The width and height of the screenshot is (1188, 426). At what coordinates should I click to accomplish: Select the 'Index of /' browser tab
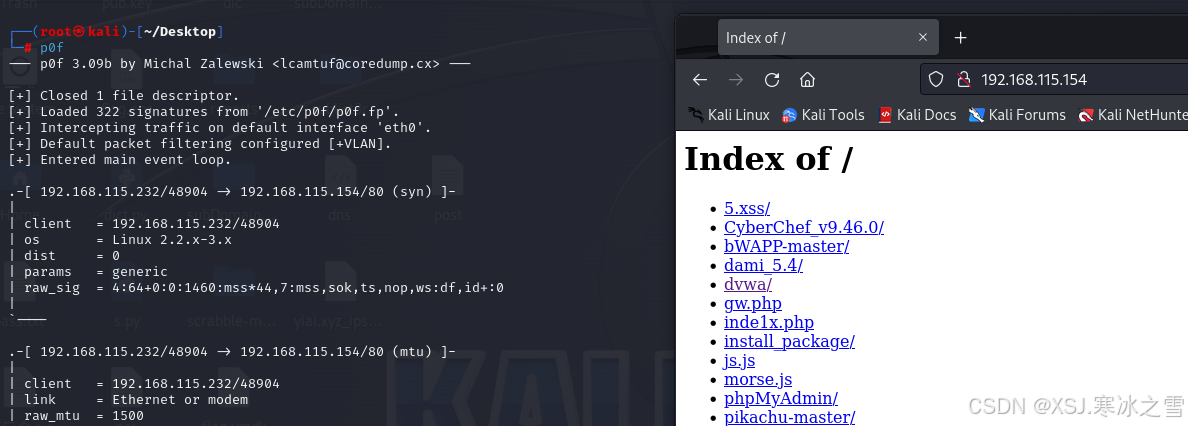click(828, 37)
